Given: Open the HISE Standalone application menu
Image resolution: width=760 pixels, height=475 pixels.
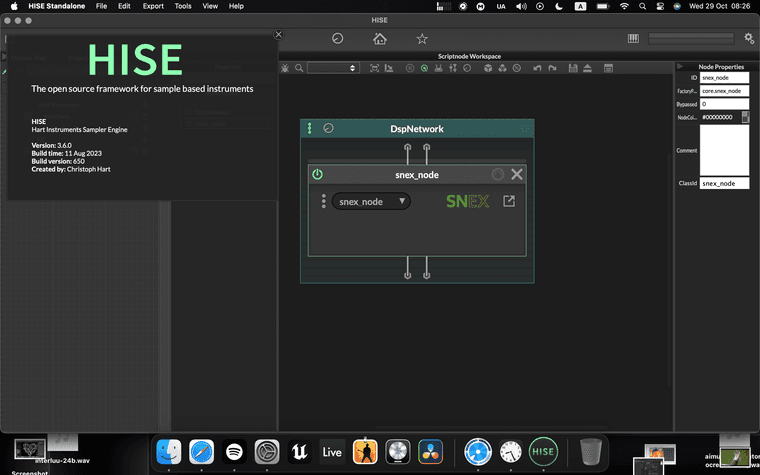Looking at the screenshot, I should pyautogui.click(x=56, y=6).
